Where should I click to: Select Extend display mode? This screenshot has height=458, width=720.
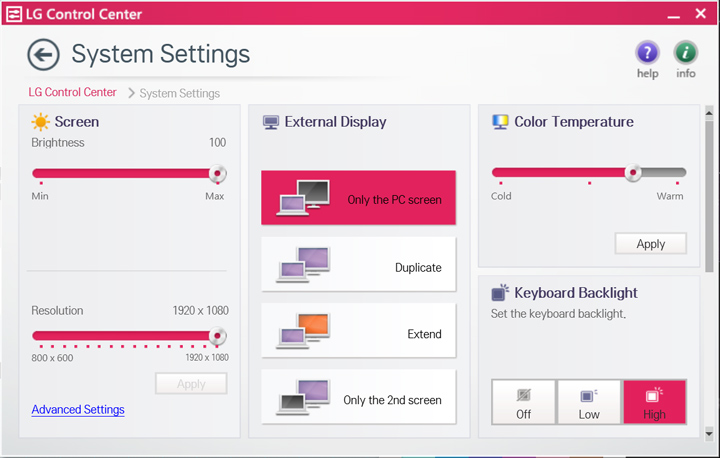pos(359,330)
